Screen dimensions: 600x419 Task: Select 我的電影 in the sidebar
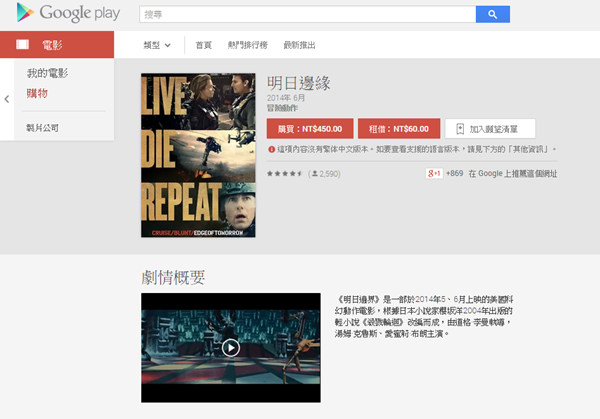[47, 73]
